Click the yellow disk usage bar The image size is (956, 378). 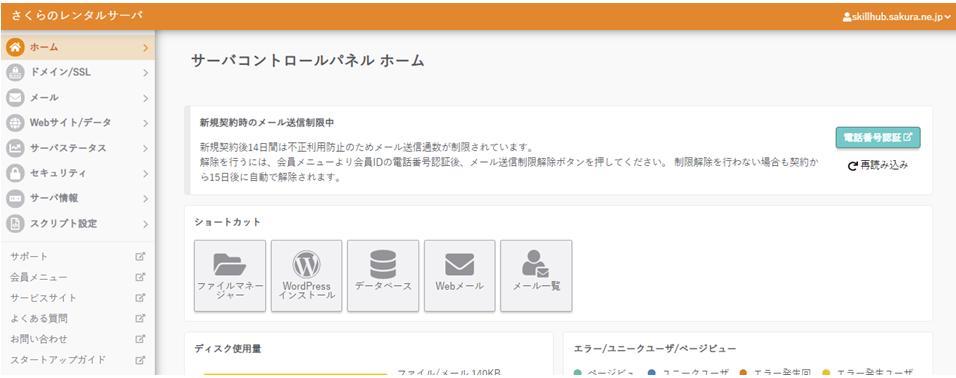(x=295, y=374)
